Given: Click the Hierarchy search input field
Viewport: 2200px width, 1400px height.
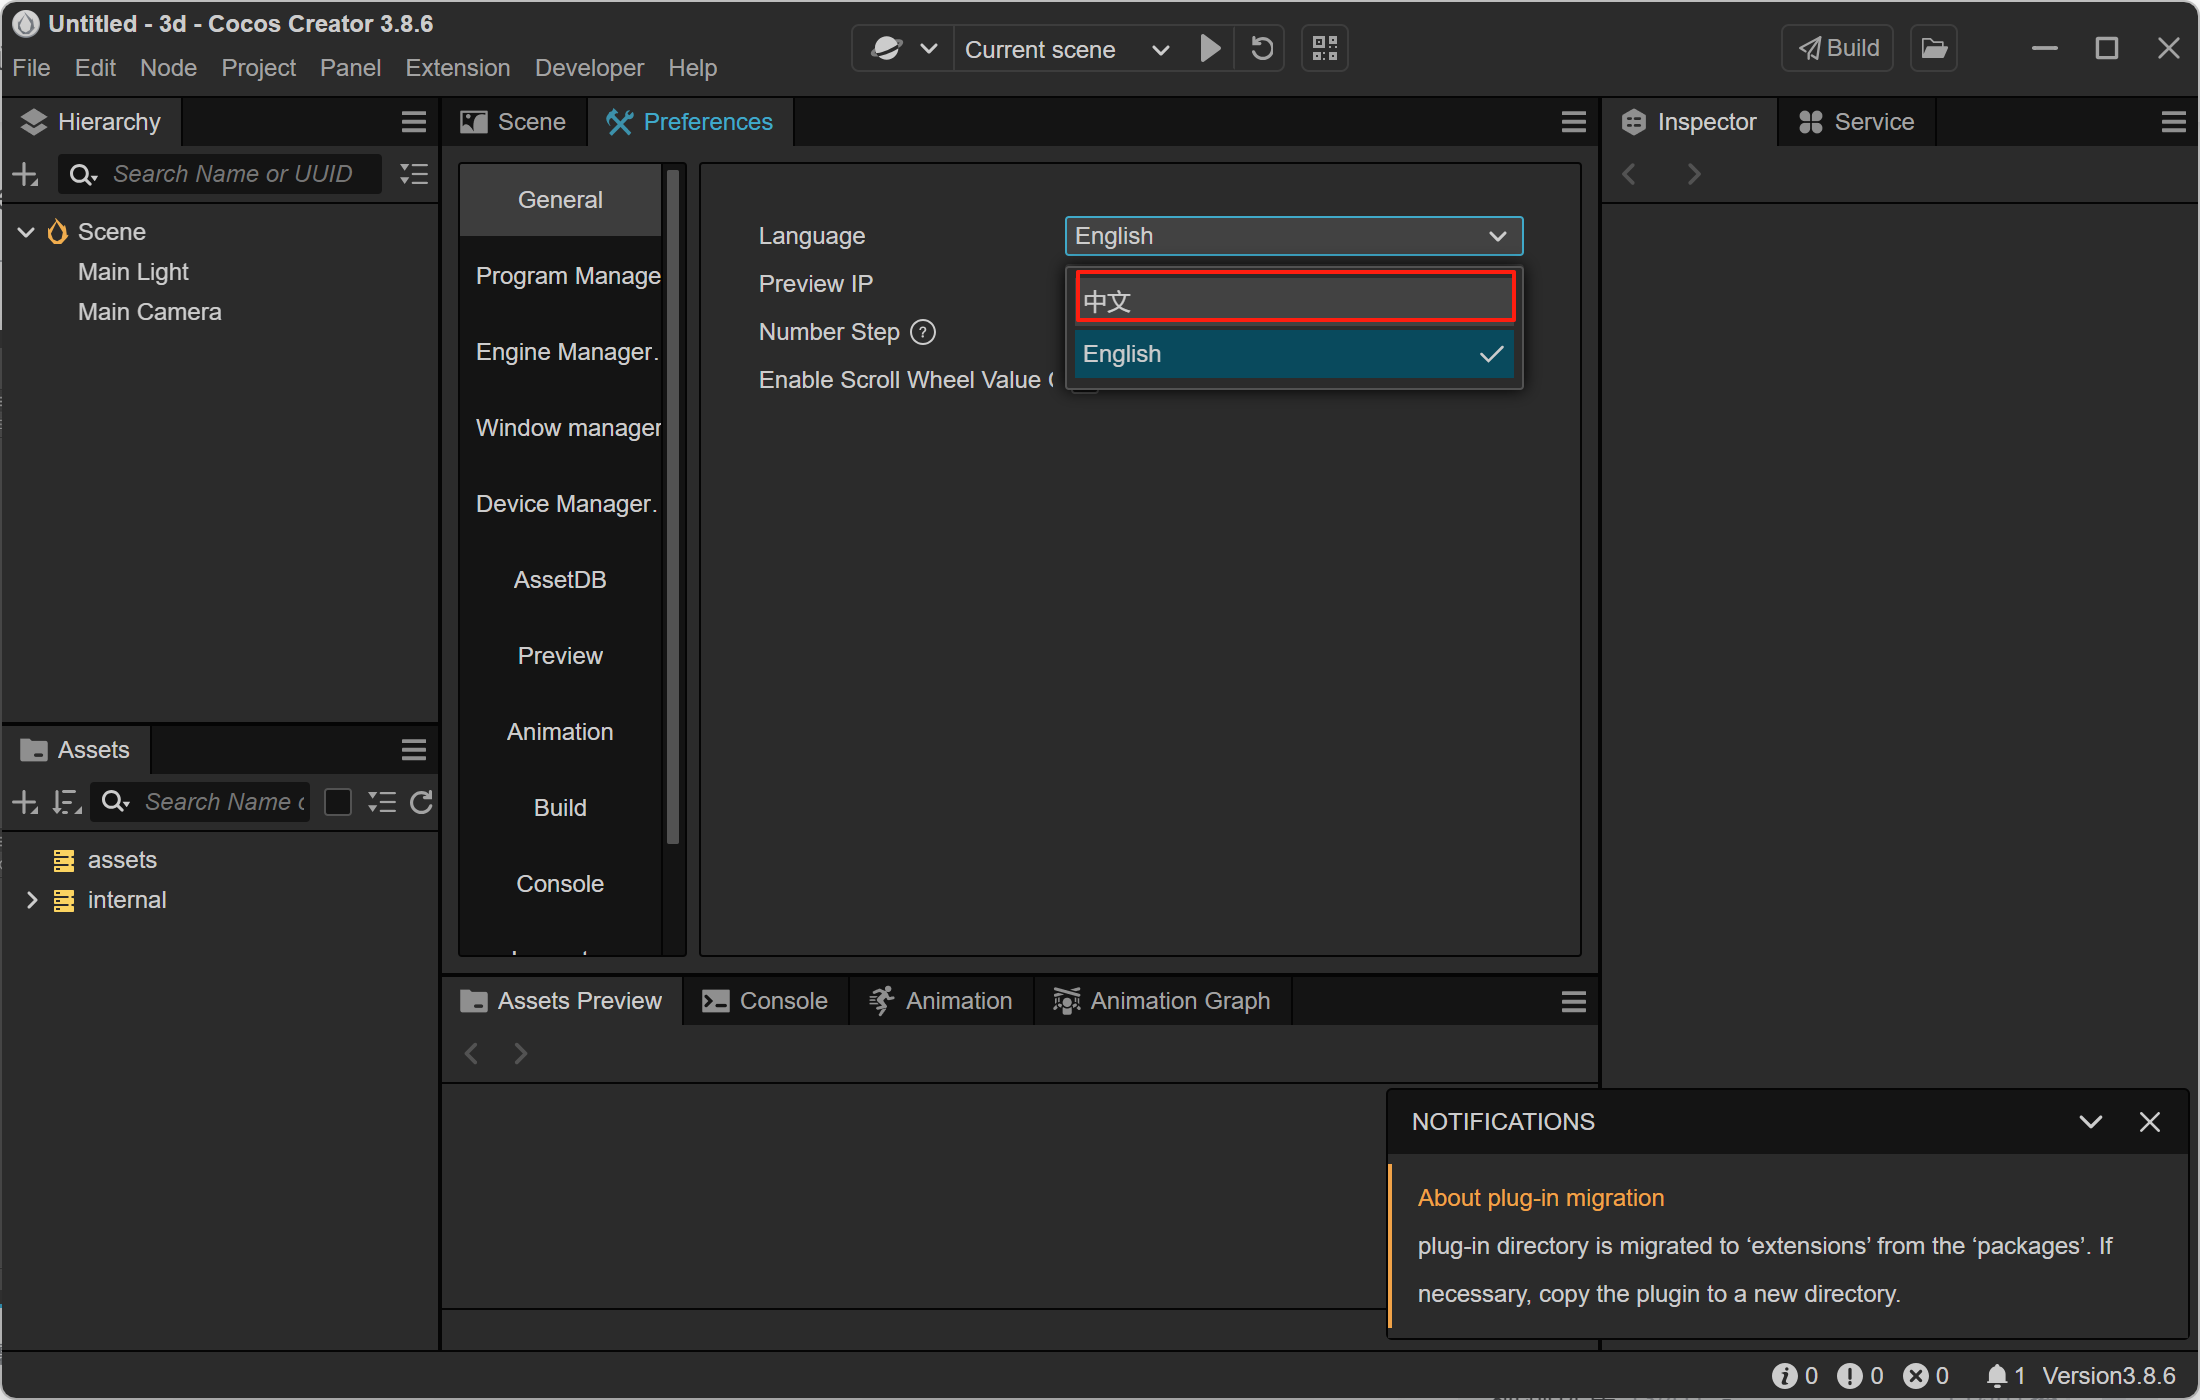Looking at the screenshot, I should click(x=232, y=174).
